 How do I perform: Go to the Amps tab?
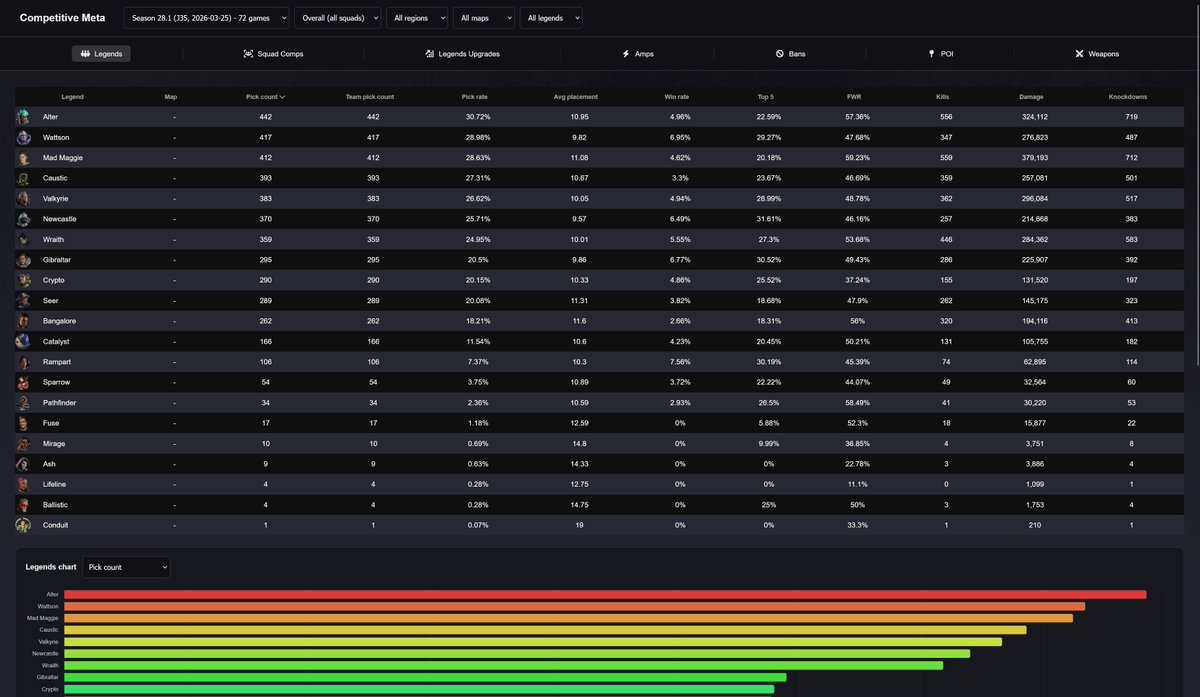point(638,54)
